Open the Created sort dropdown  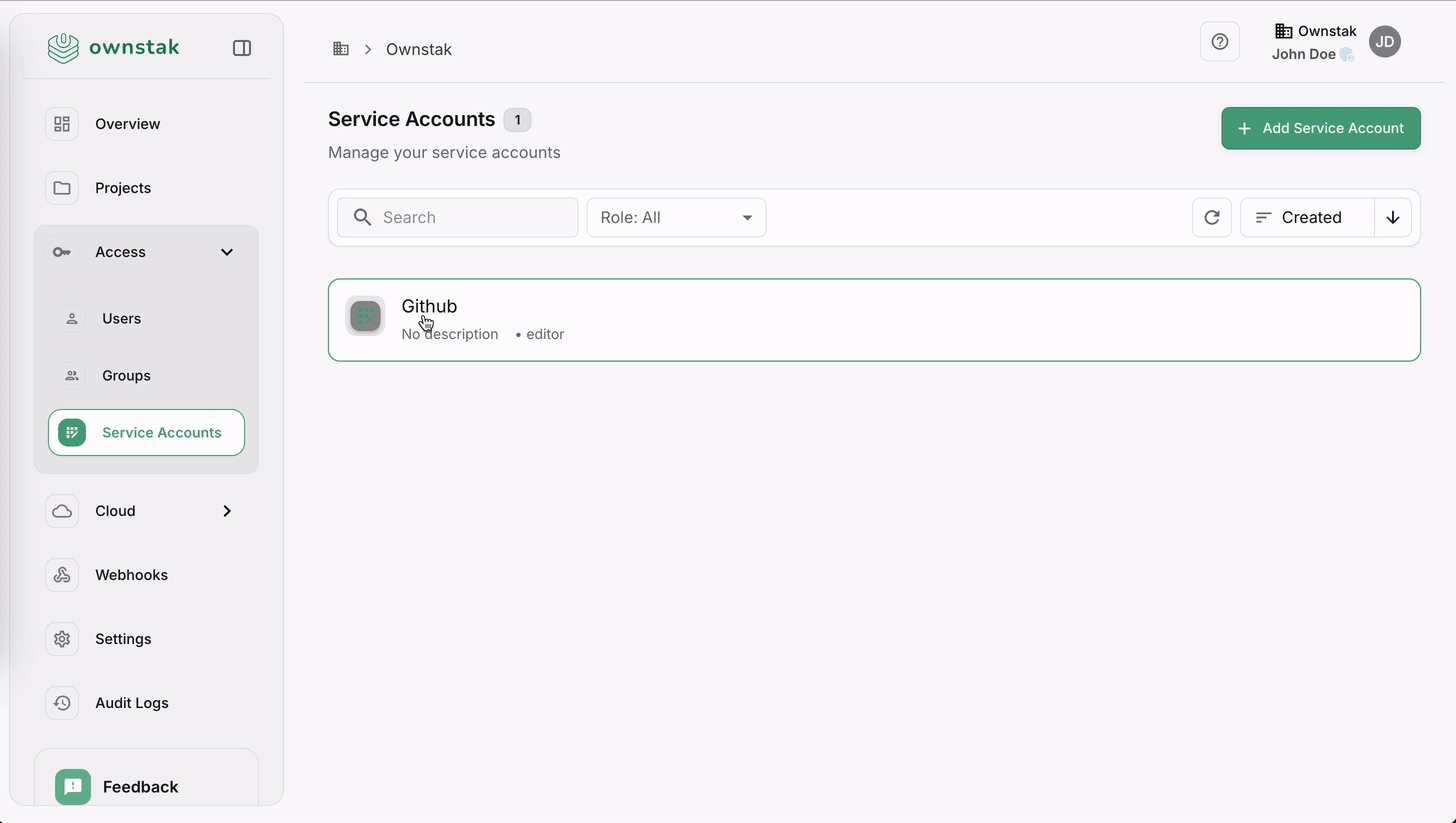coord(1307,217)
